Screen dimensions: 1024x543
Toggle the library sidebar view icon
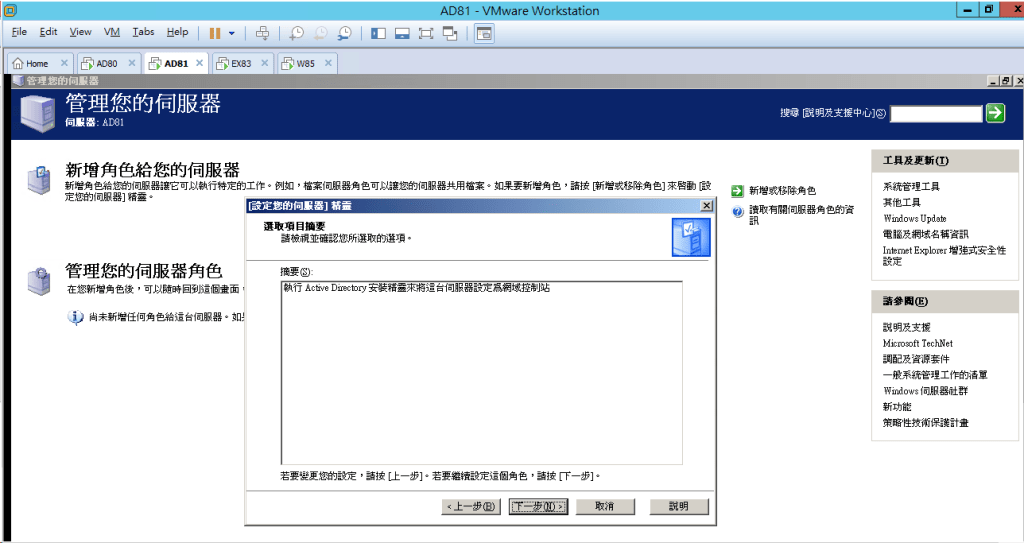378,32
